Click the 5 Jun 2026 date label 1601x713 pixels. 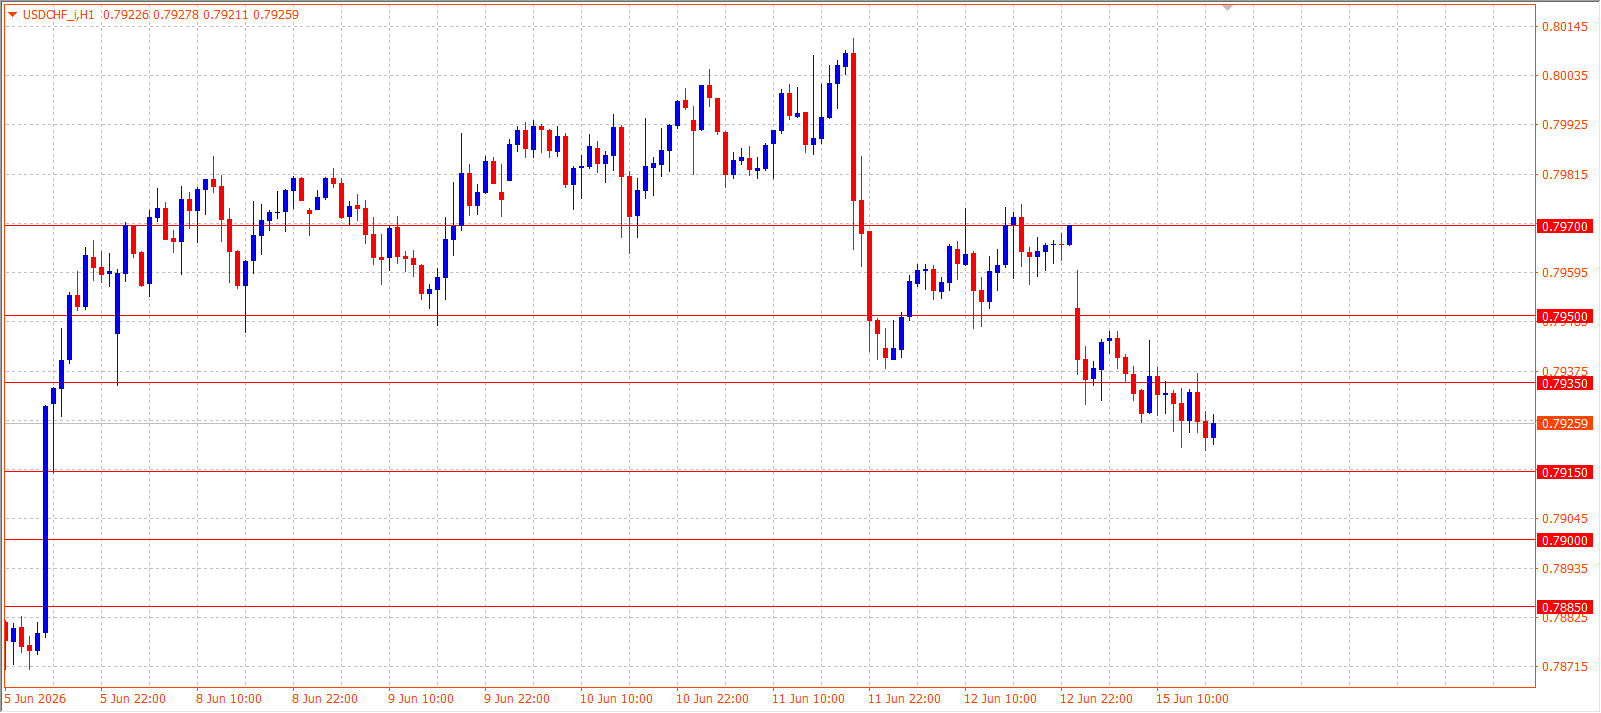[x=36, y=699]
